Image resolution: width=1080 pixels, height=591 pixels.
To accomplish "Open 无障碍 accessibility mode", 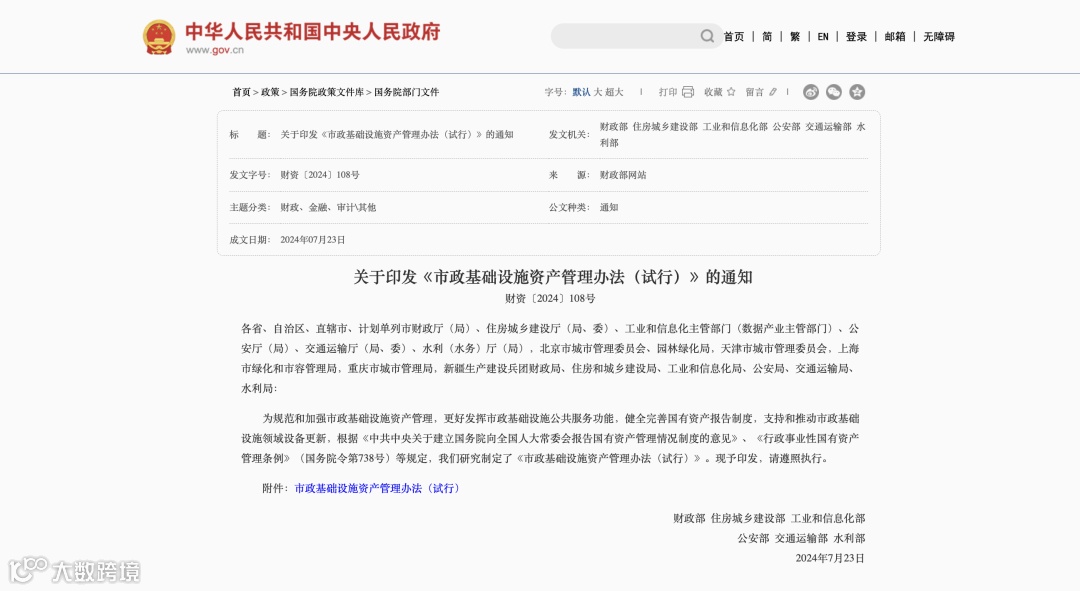I will pos(939,37).
